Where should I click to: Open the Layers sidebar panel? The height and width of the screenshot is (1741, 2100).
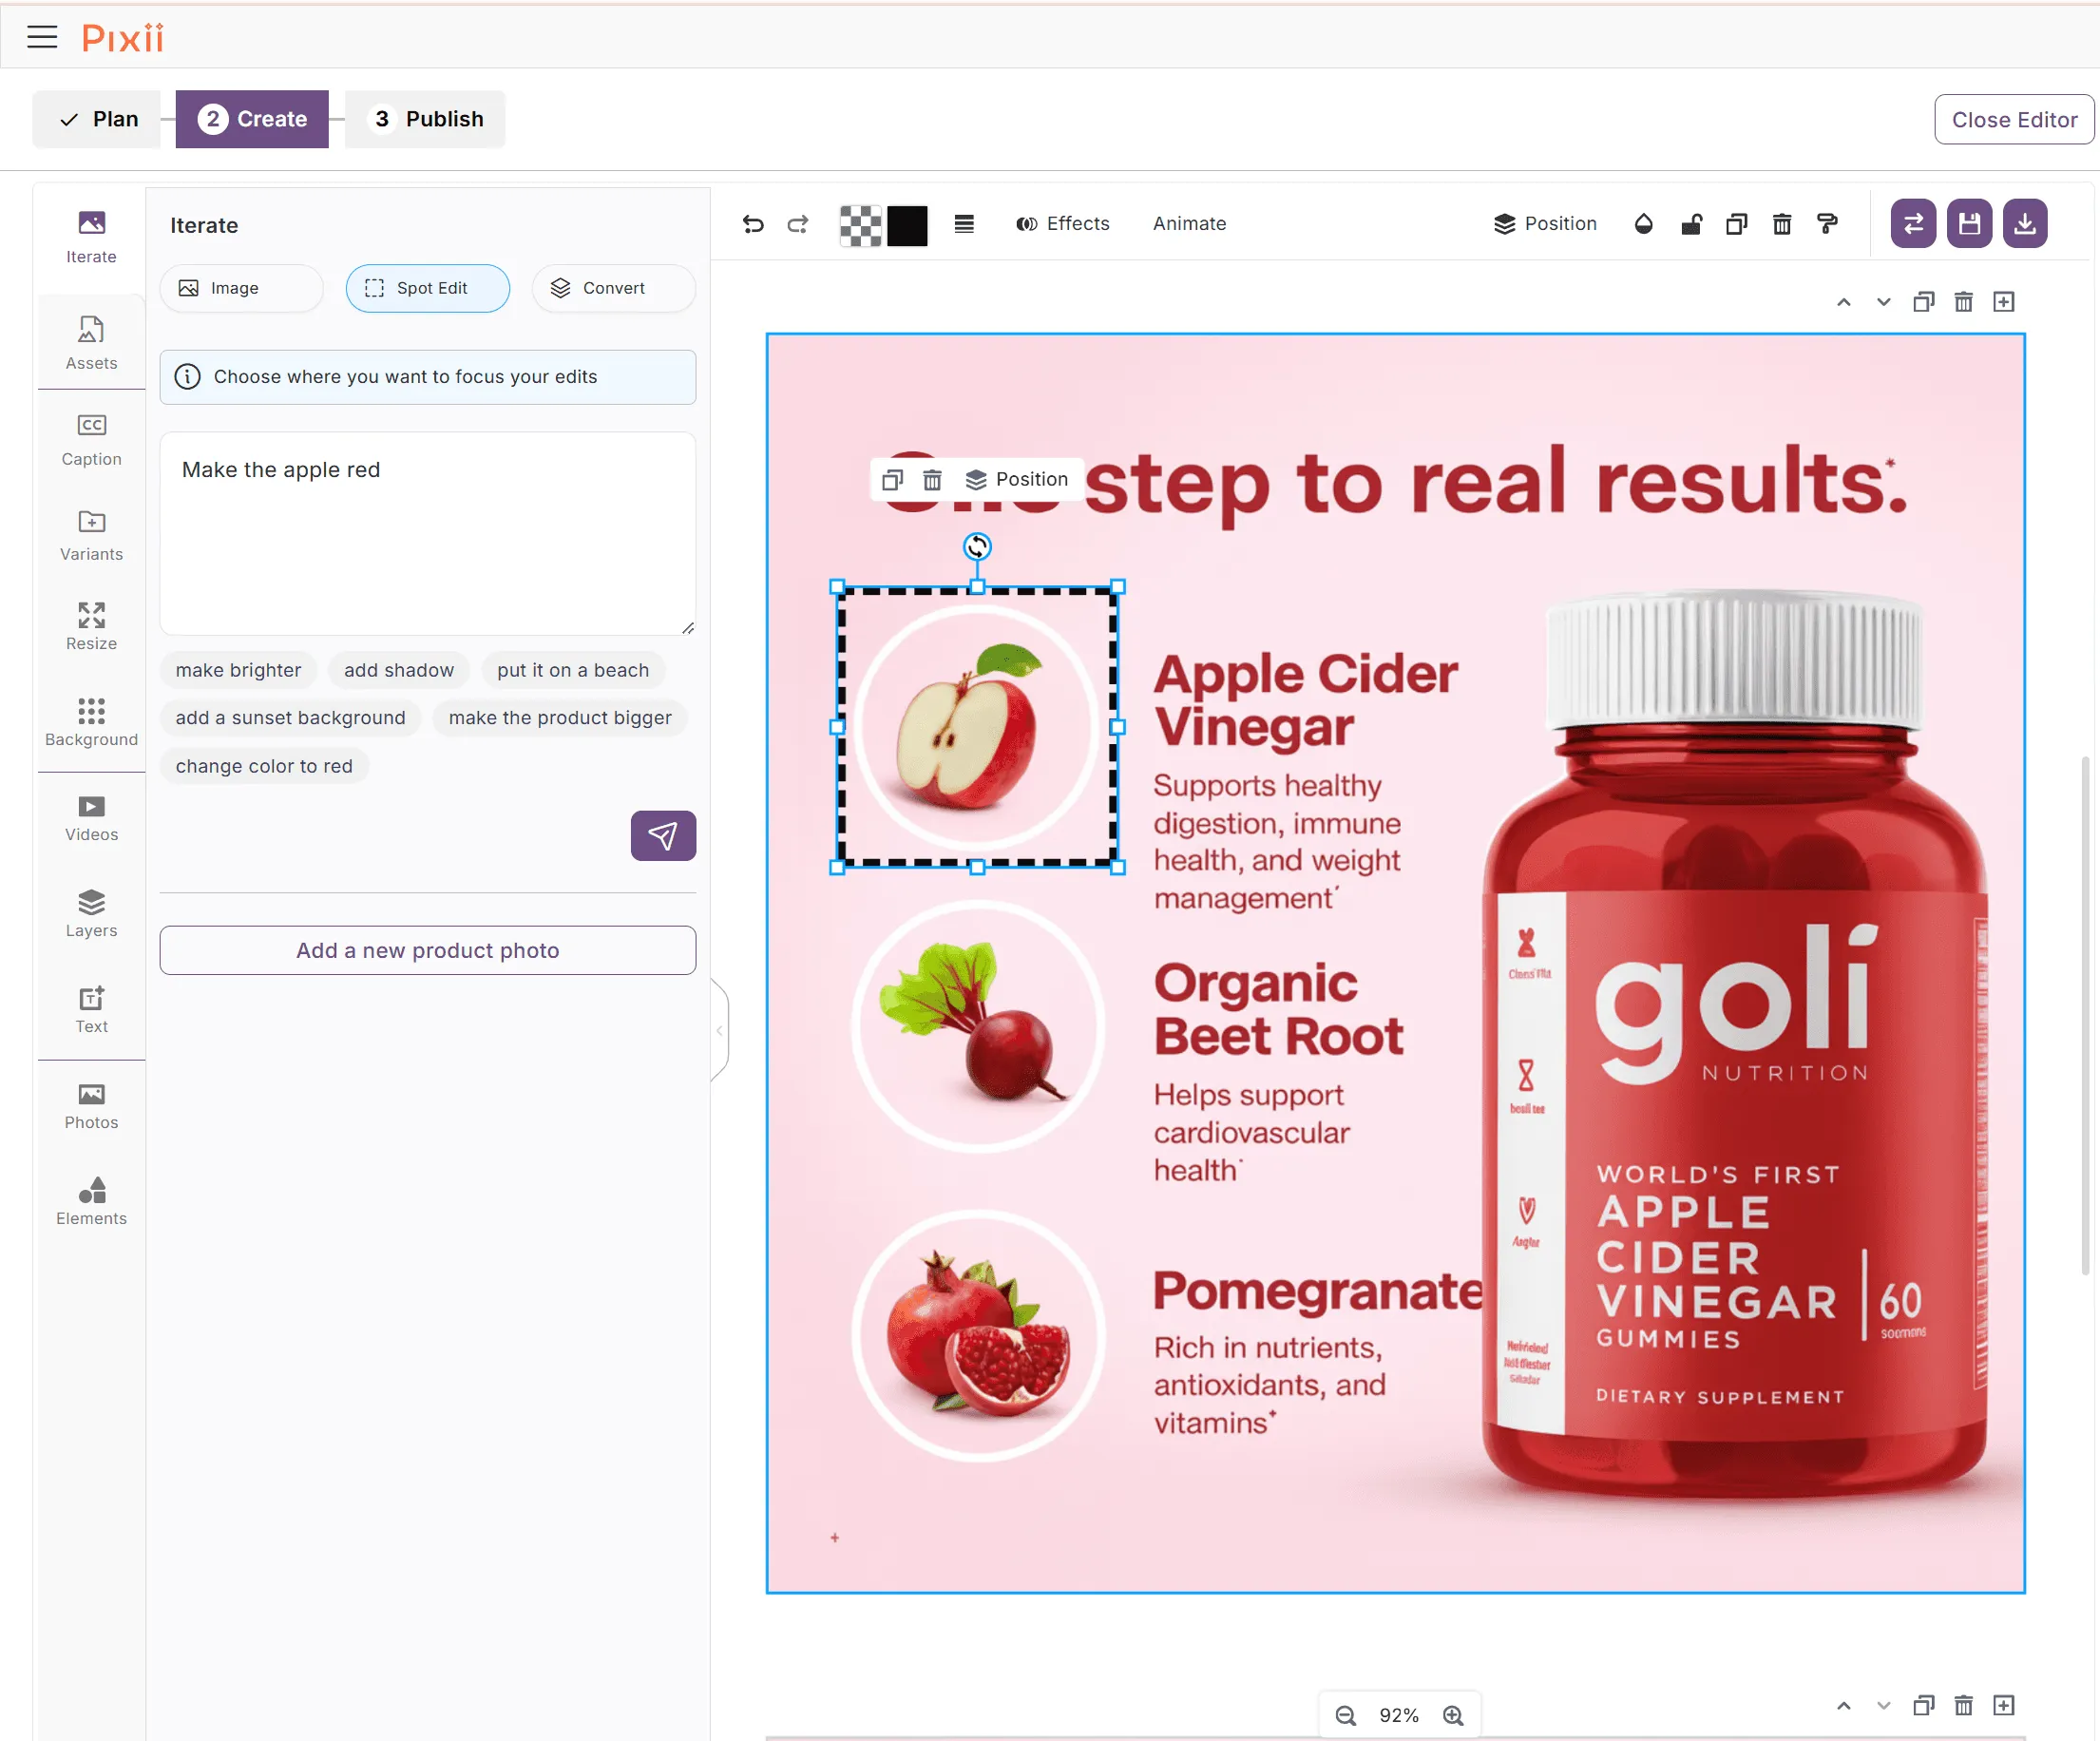click(x=91, y=913)
